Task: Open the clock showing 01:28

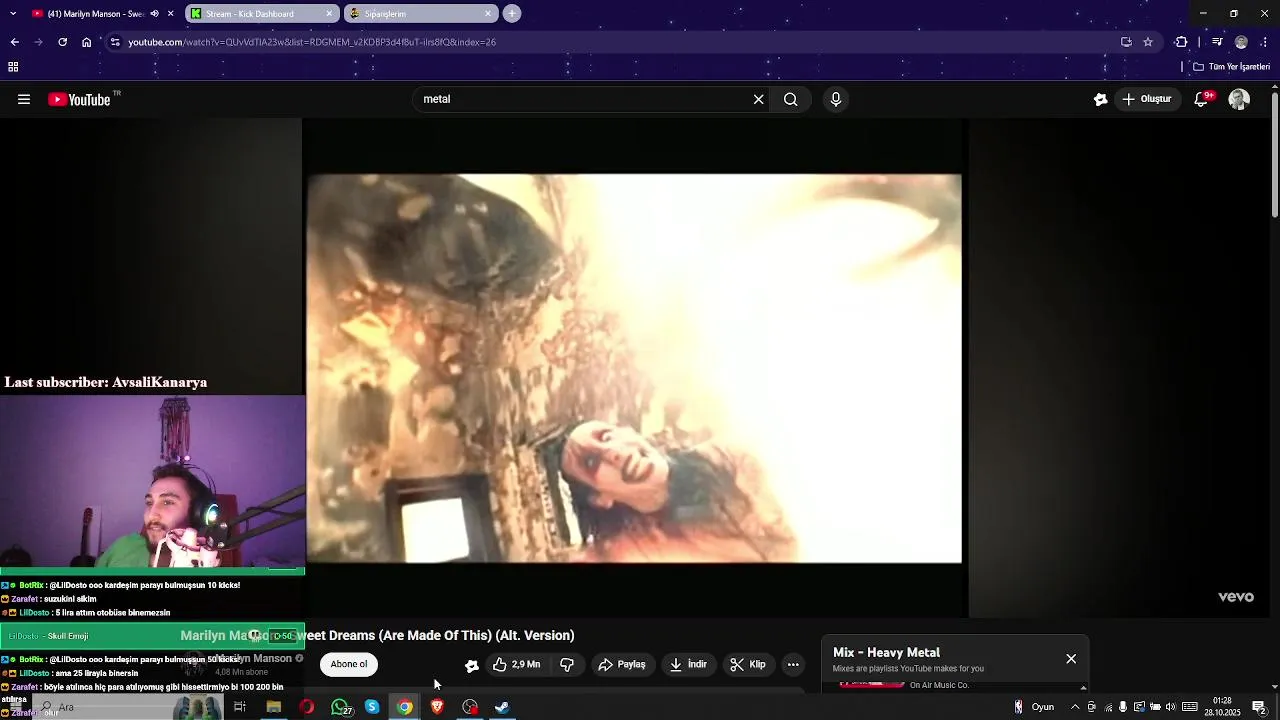Action: coord(1222,707)
